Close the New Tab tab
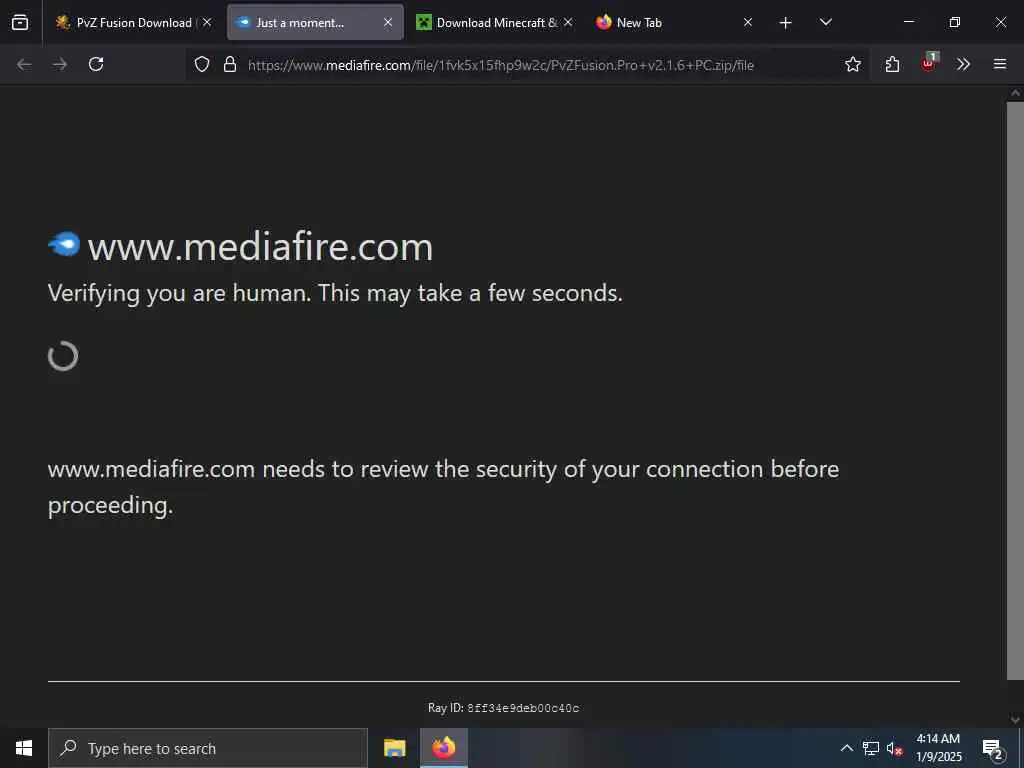1024x768 pixels. (x=748, y=22)
